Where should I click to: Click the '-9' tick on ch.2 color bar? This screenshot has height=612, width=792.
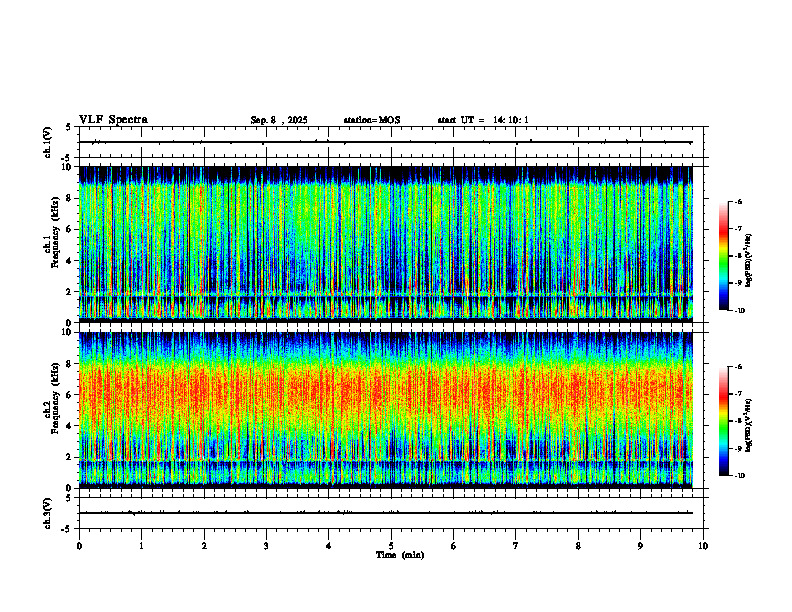tap(738, 448)
